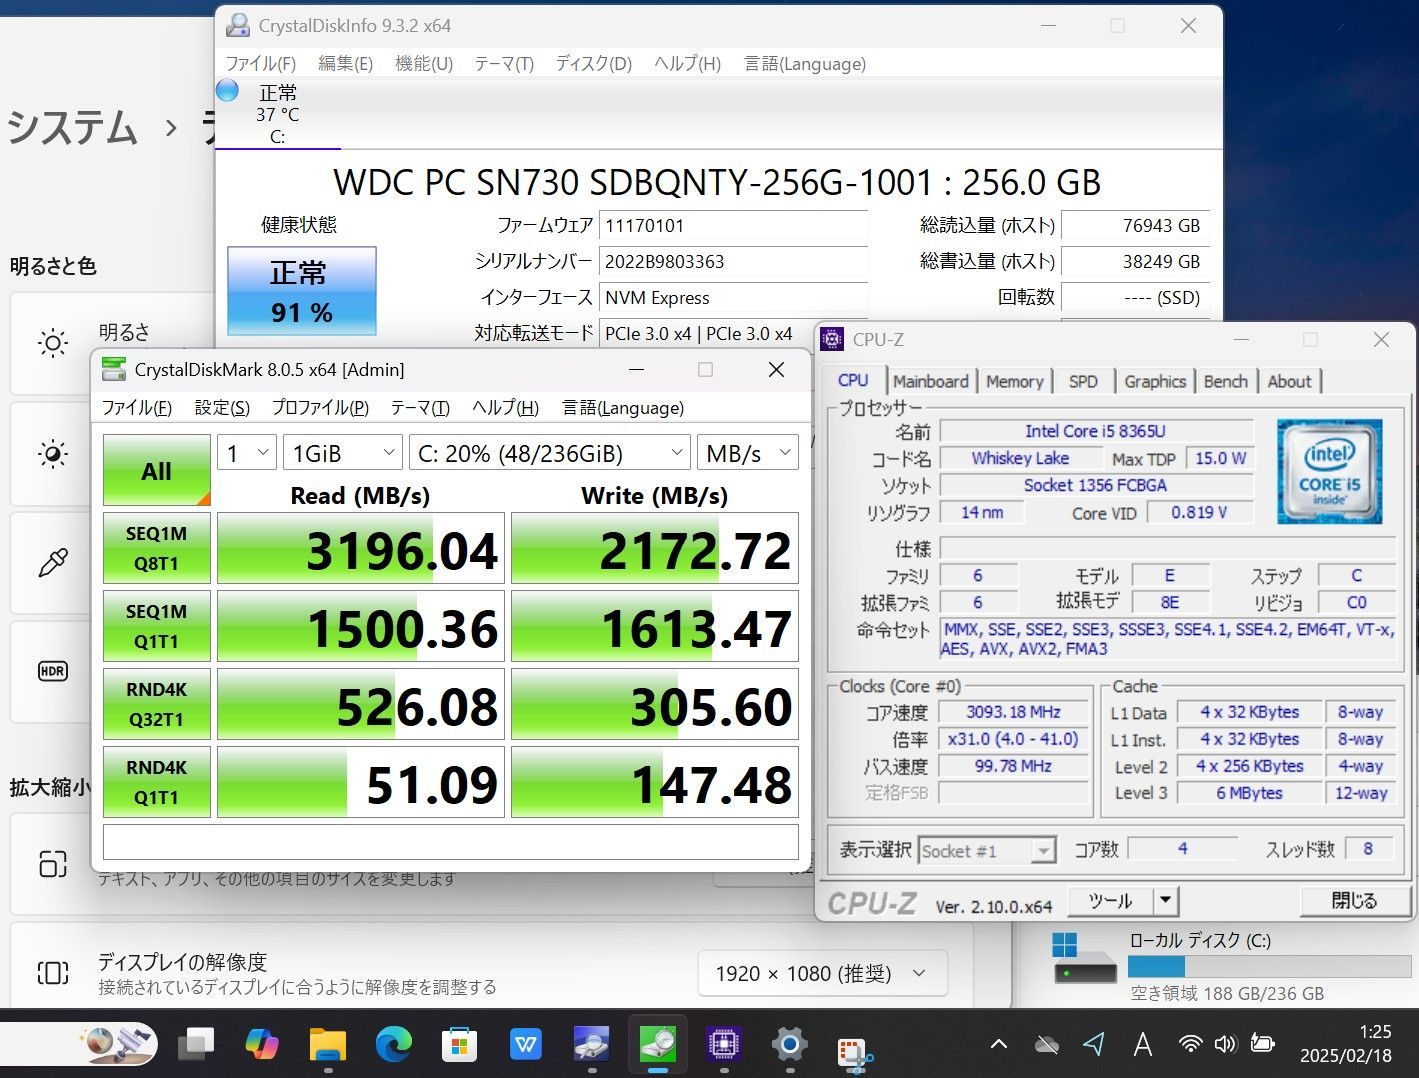Run the SEQ1M Q1T1 test
The width and height of the screenshot is (1419, 1078).
coord(157,626)
